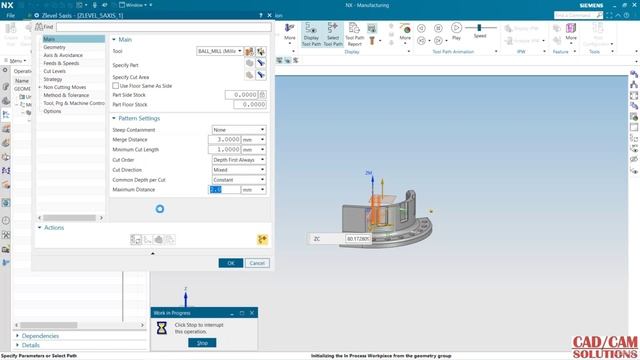Viewport: 640px width, 360px height.
Task: Click Specify Cut Area selection icon
Action: point(249,75)
